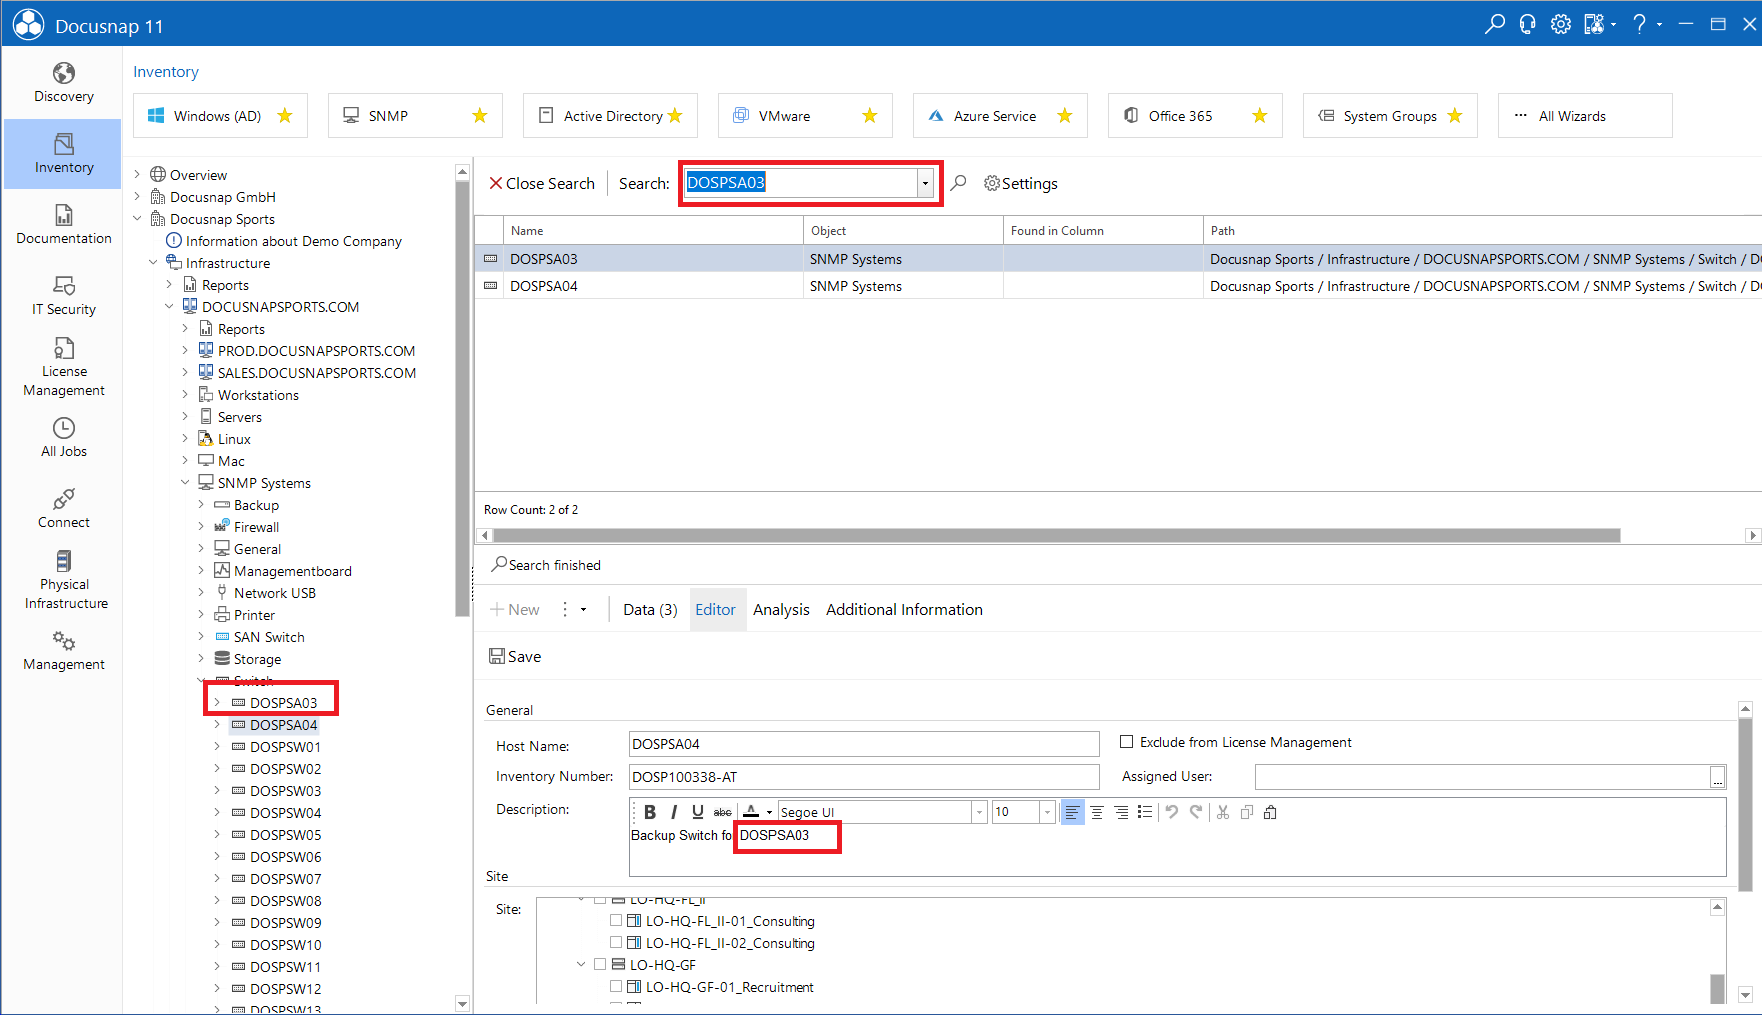Open the font size 10 dropdown
Screen dimensions: 1764x1015
1047,812
